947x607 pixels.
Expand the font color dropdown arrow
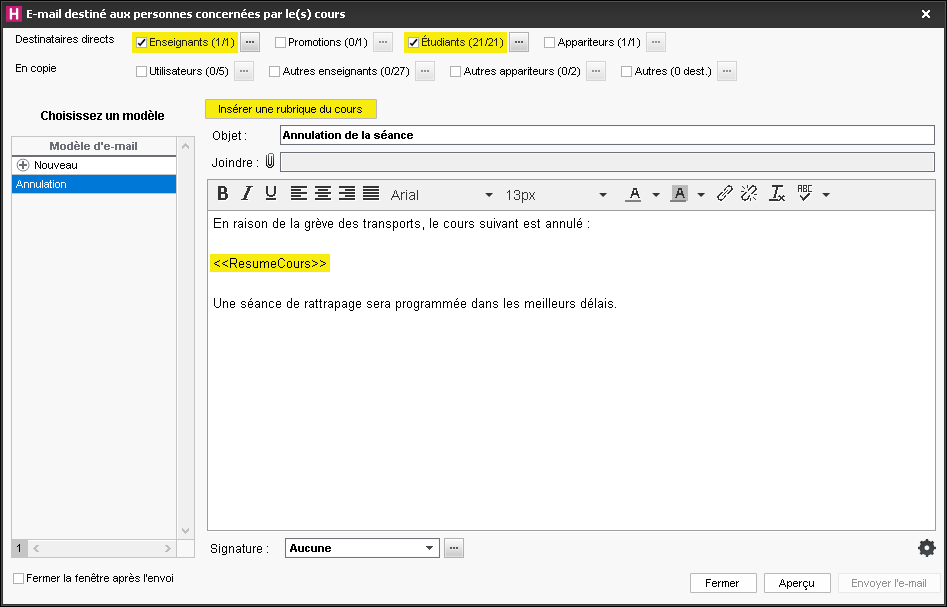pyautogui.click(x=656, y=194)
